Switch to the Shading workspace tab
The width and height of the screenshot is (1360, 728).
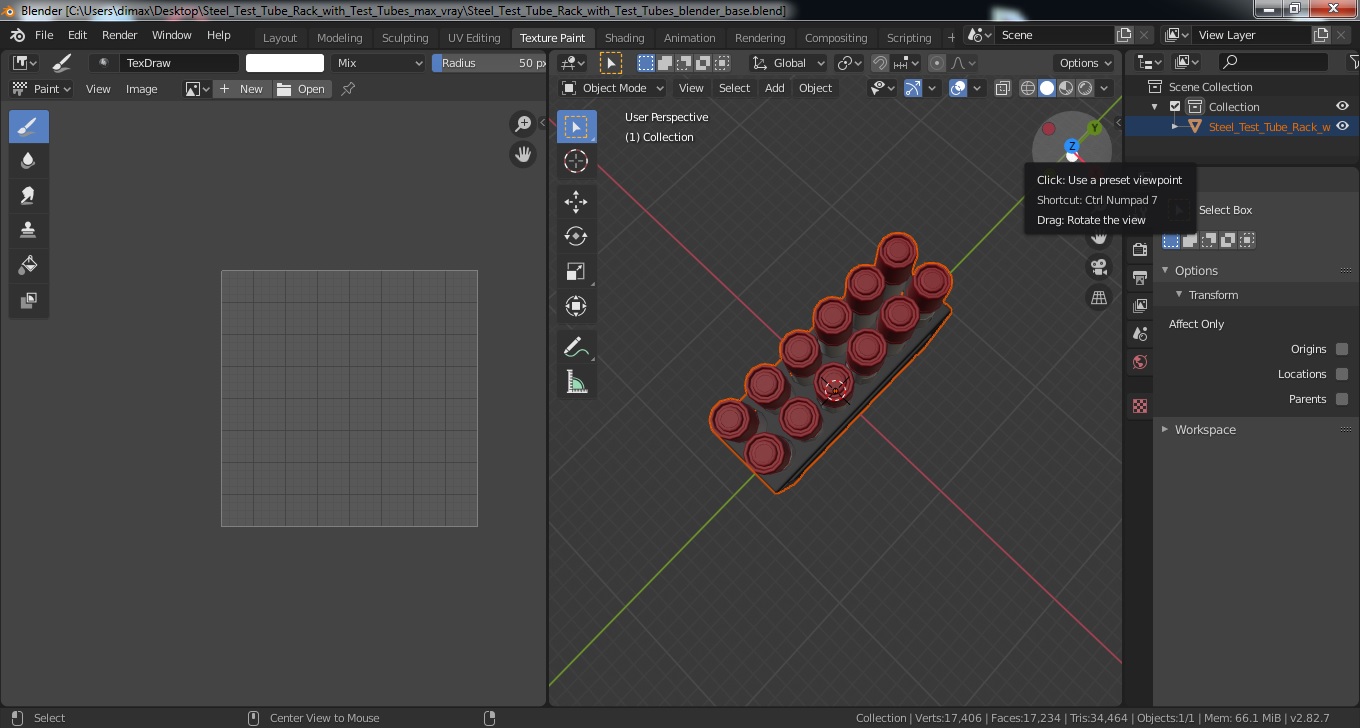coord(624,38)
